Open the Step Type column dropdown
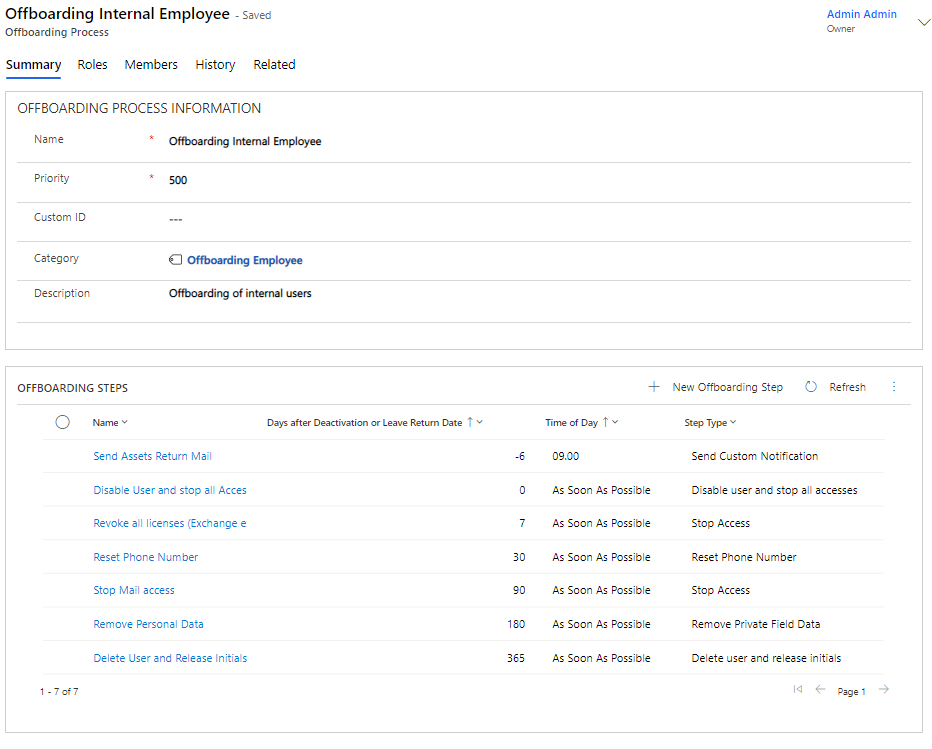The image size is (932, 749). [733, 423]
